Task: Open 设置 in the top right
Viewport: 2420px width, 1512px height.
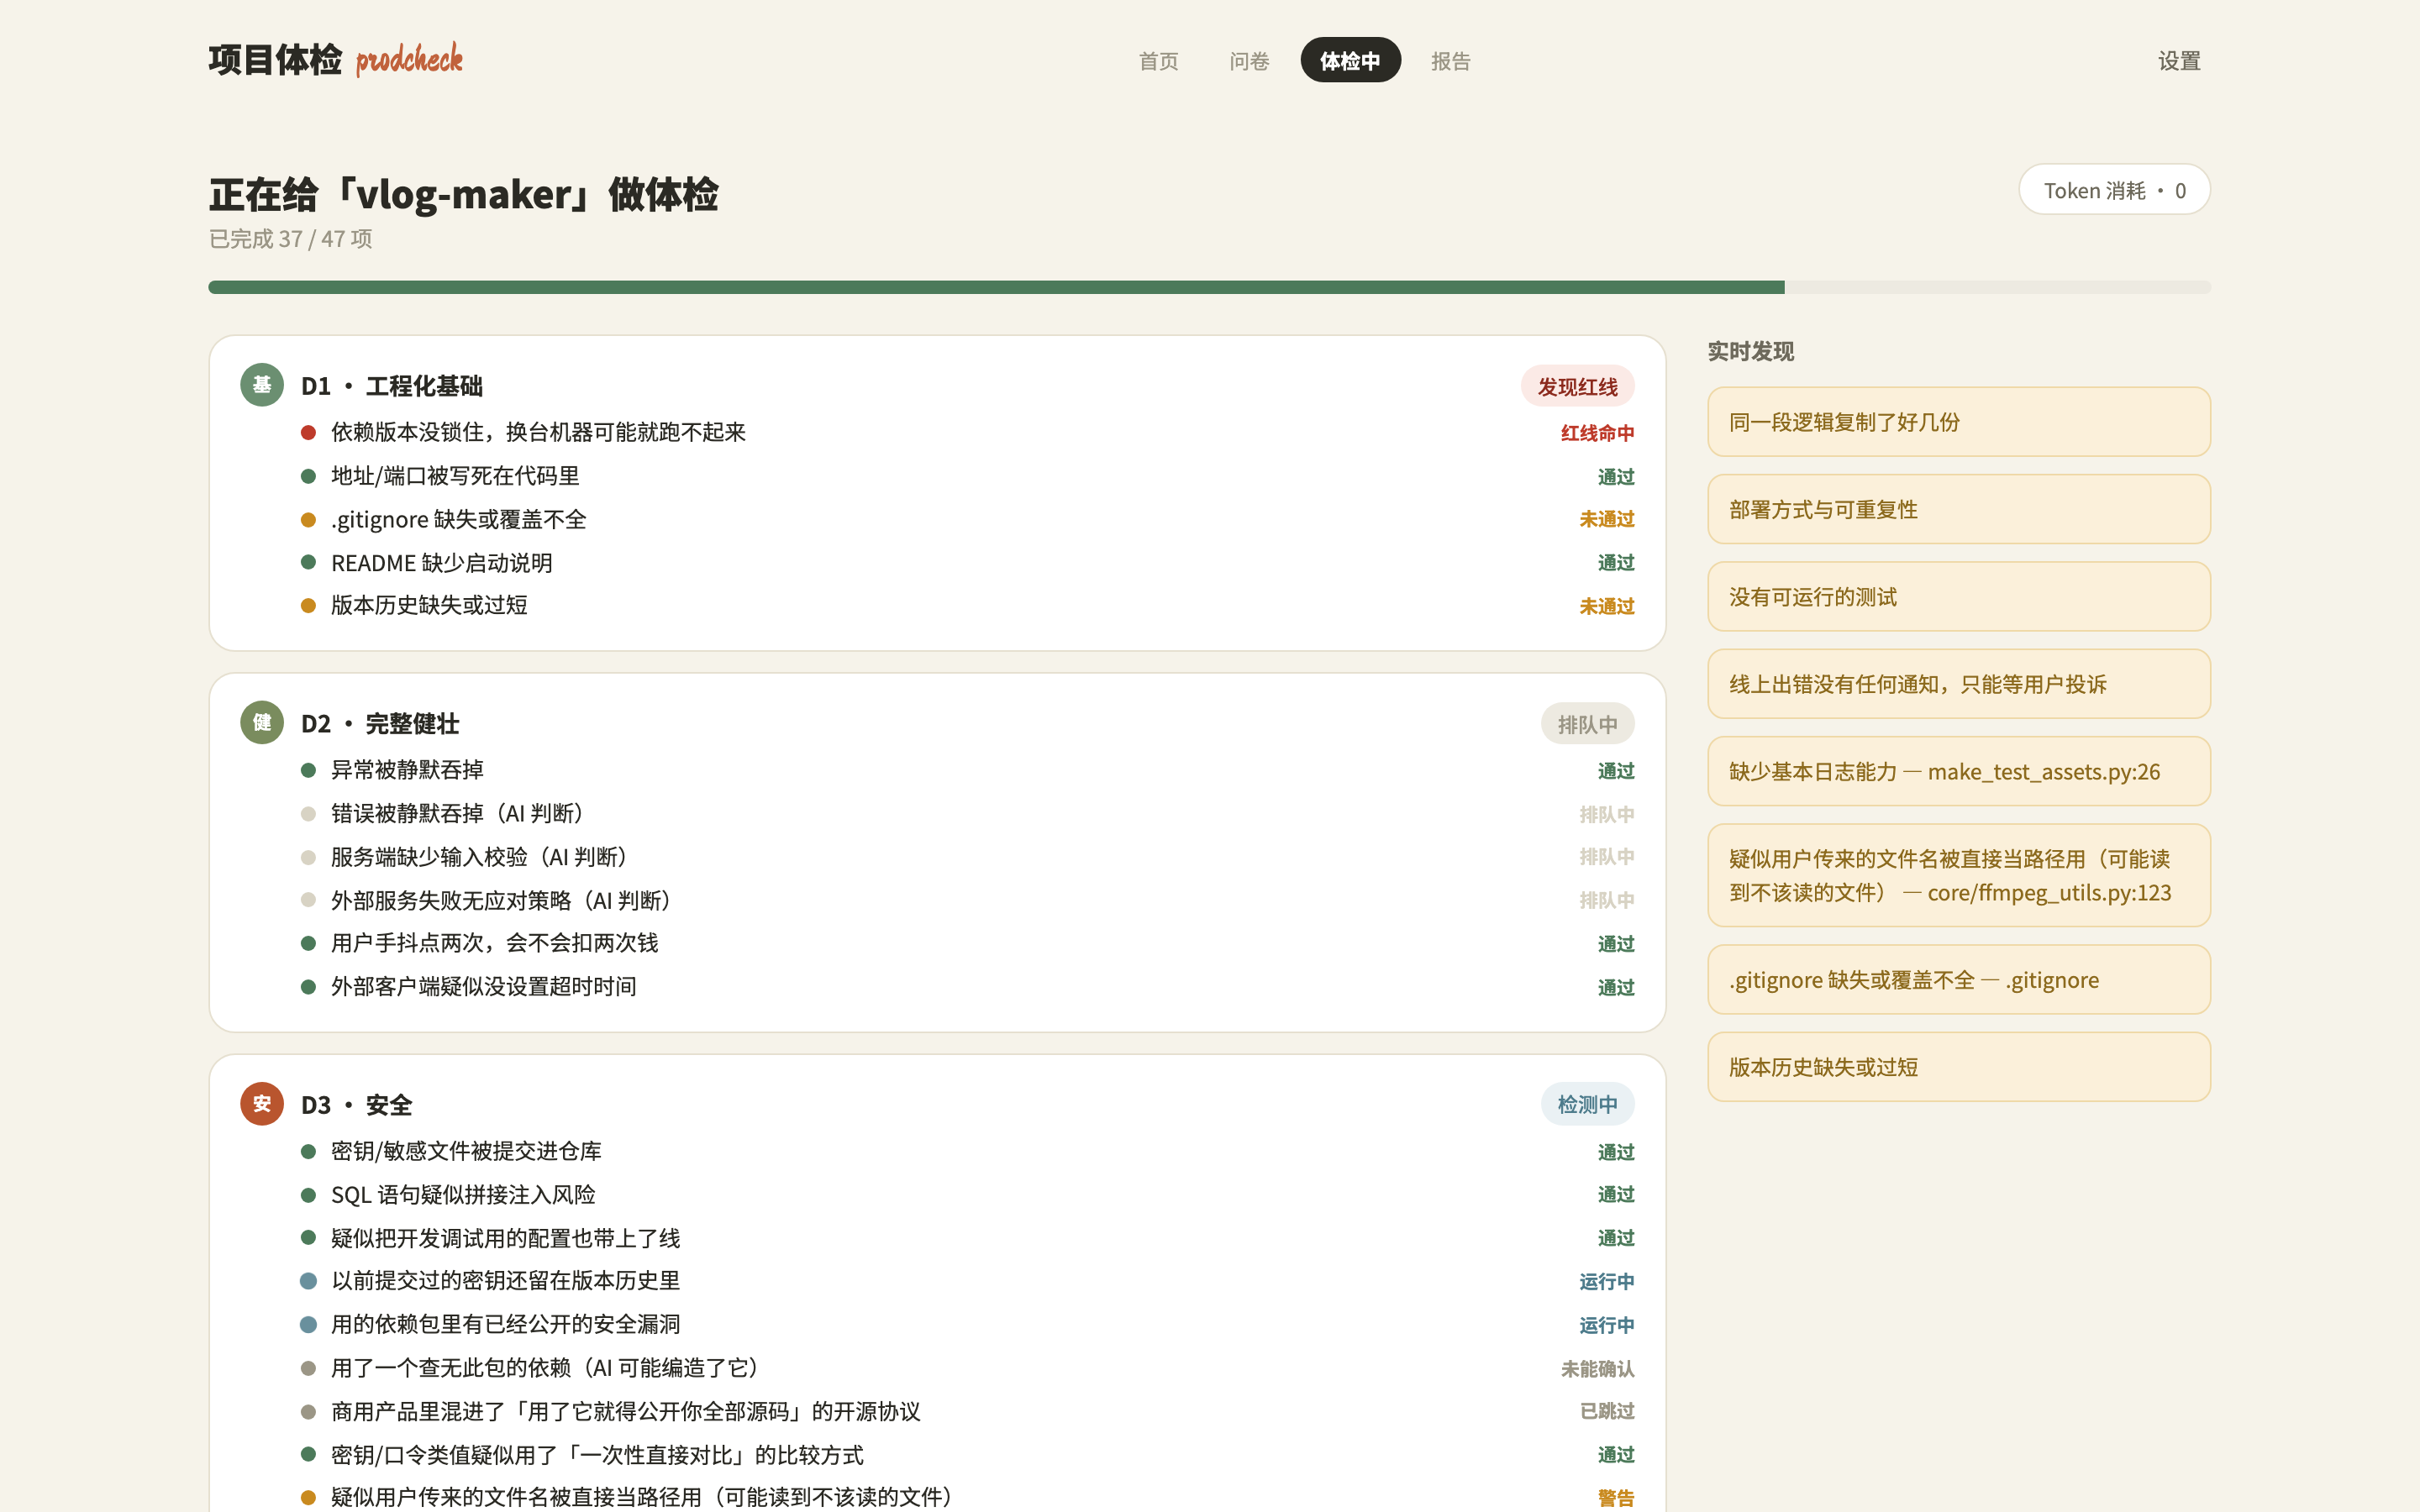Action: point(2179,61)
